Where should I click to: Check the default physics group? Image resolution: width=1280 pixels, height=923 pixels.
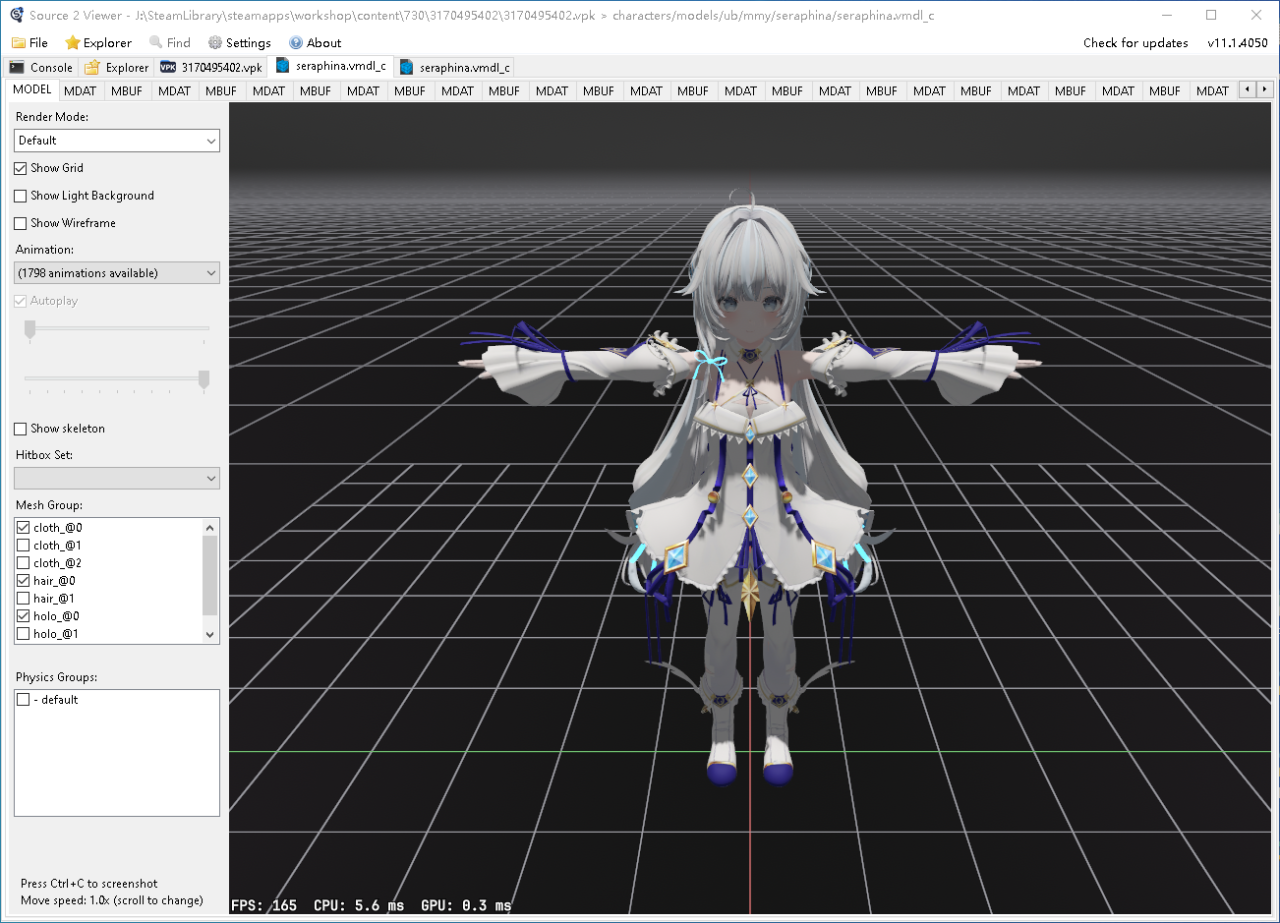point(23,700)
